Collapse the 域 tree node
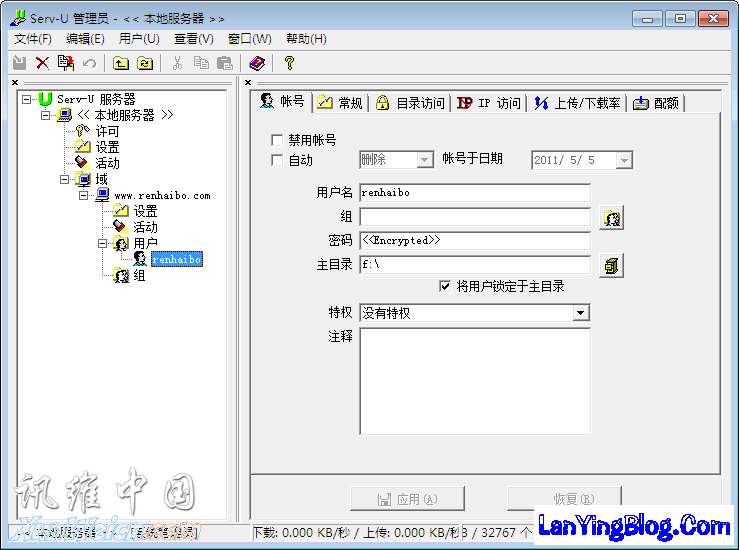 click(x=65, y=179)
